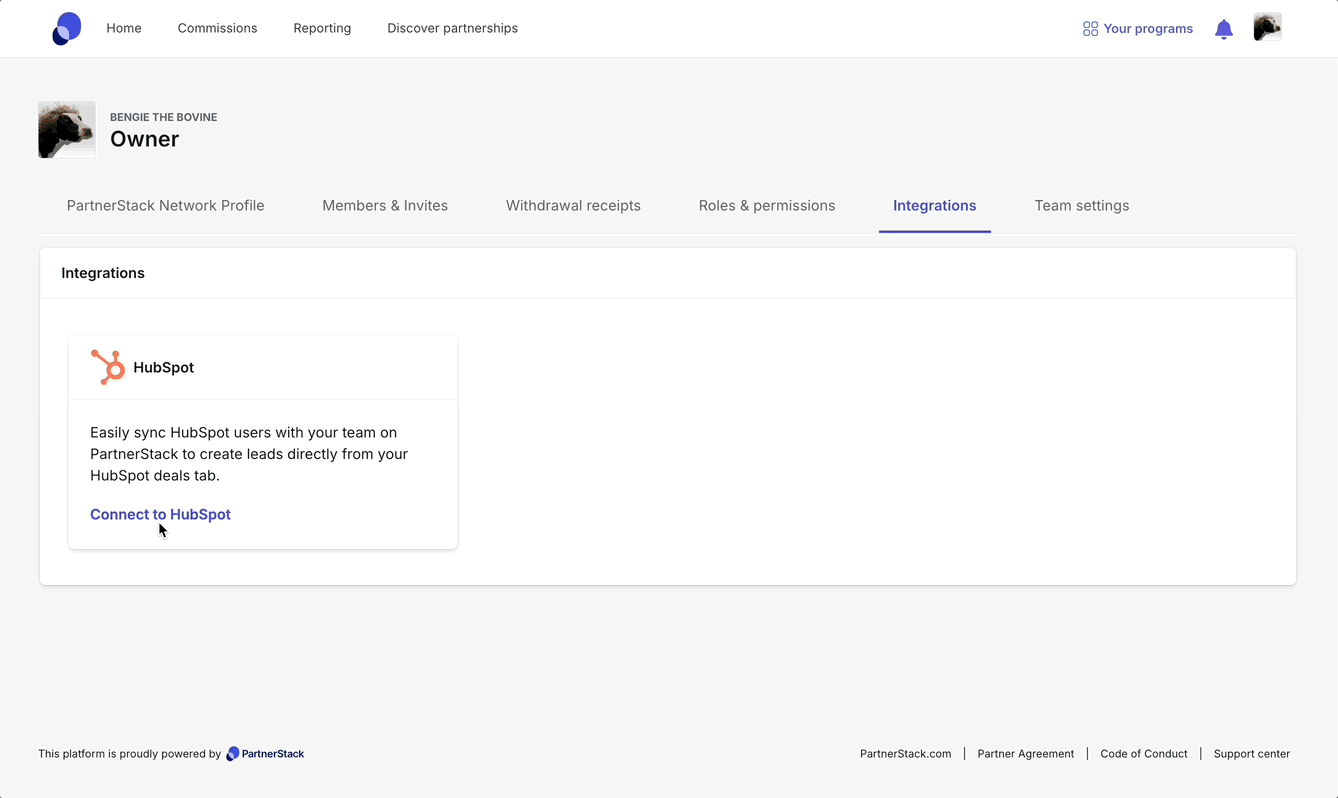
Task: Select the Integrations tab
Action: [x=934, y=206]
